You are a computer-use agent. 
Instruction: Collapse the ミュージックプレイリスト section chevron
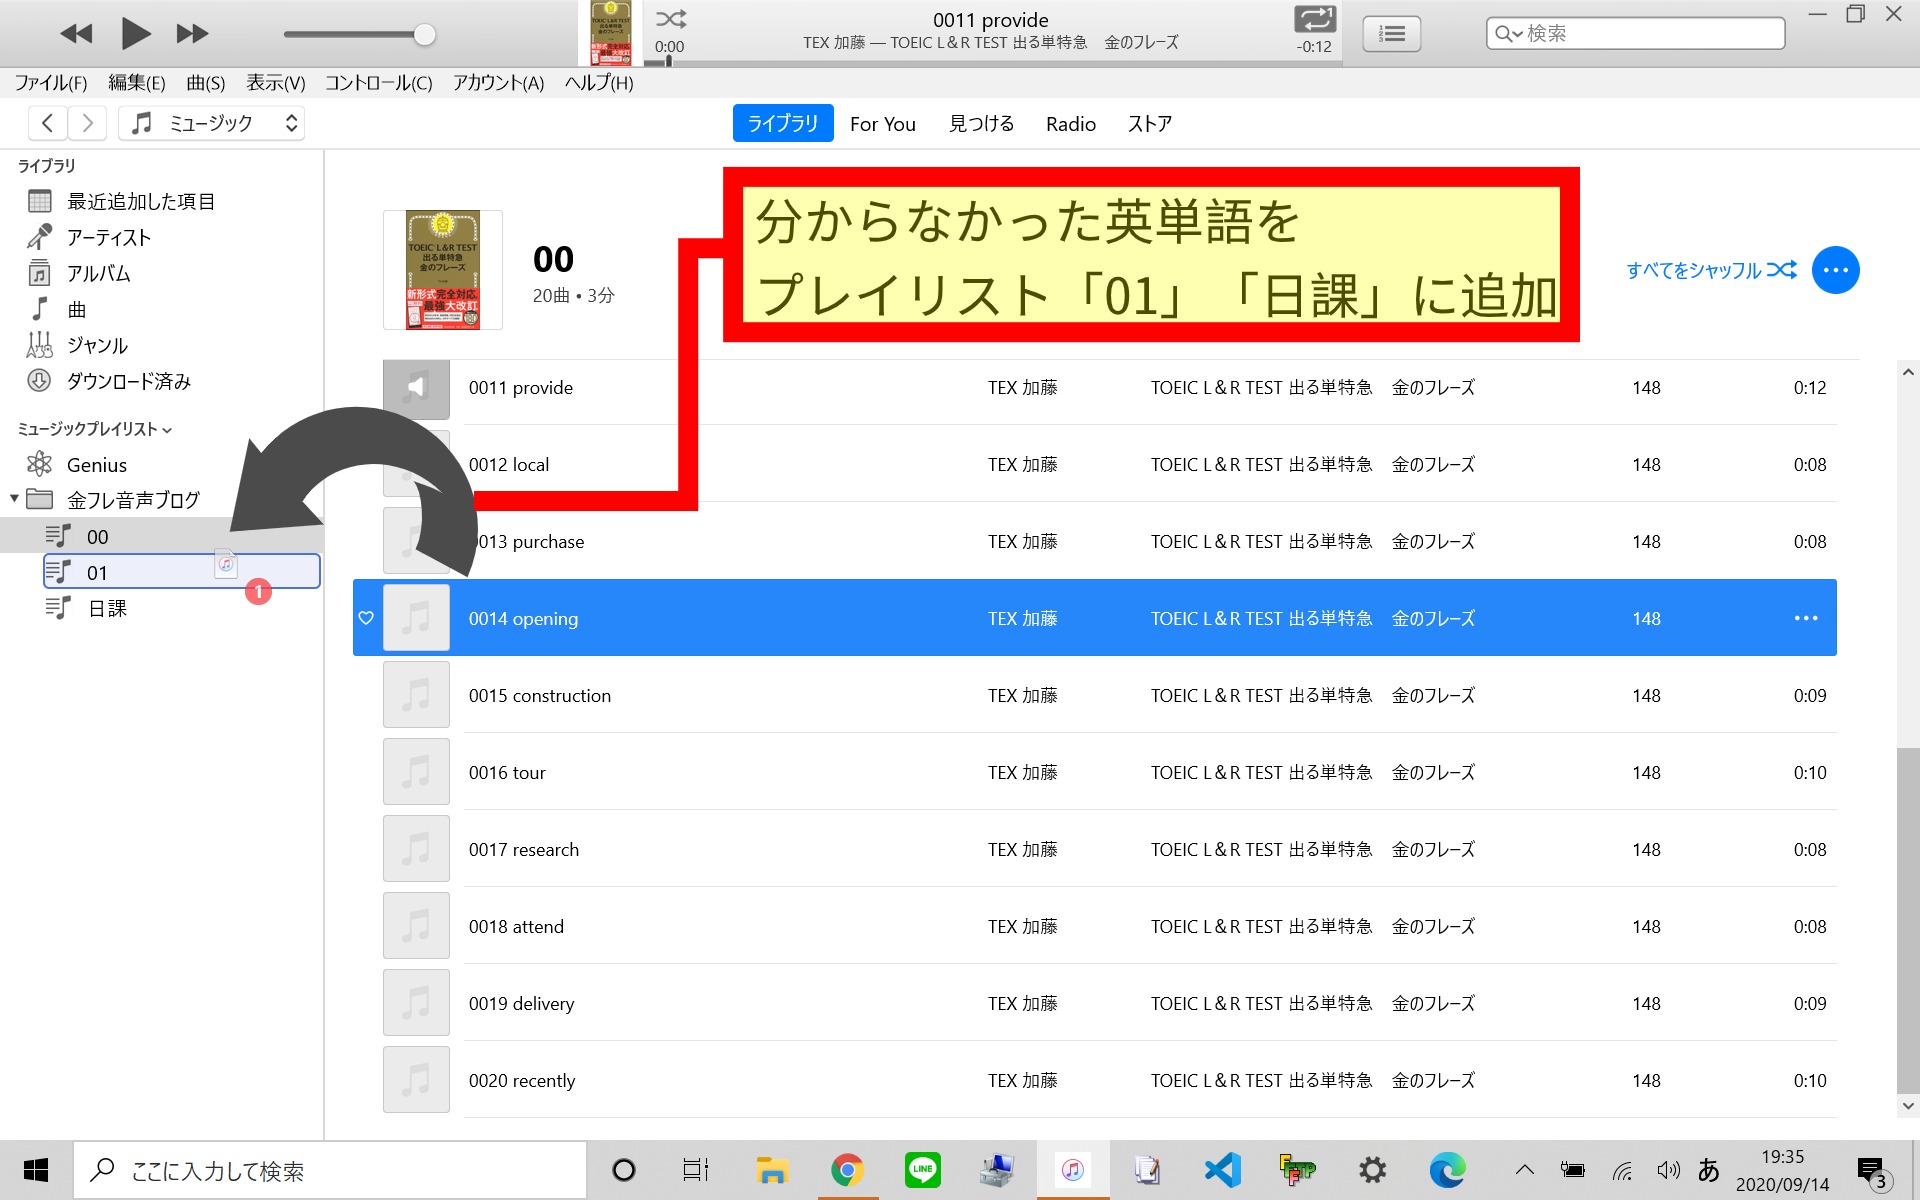[x=167, y=430]
